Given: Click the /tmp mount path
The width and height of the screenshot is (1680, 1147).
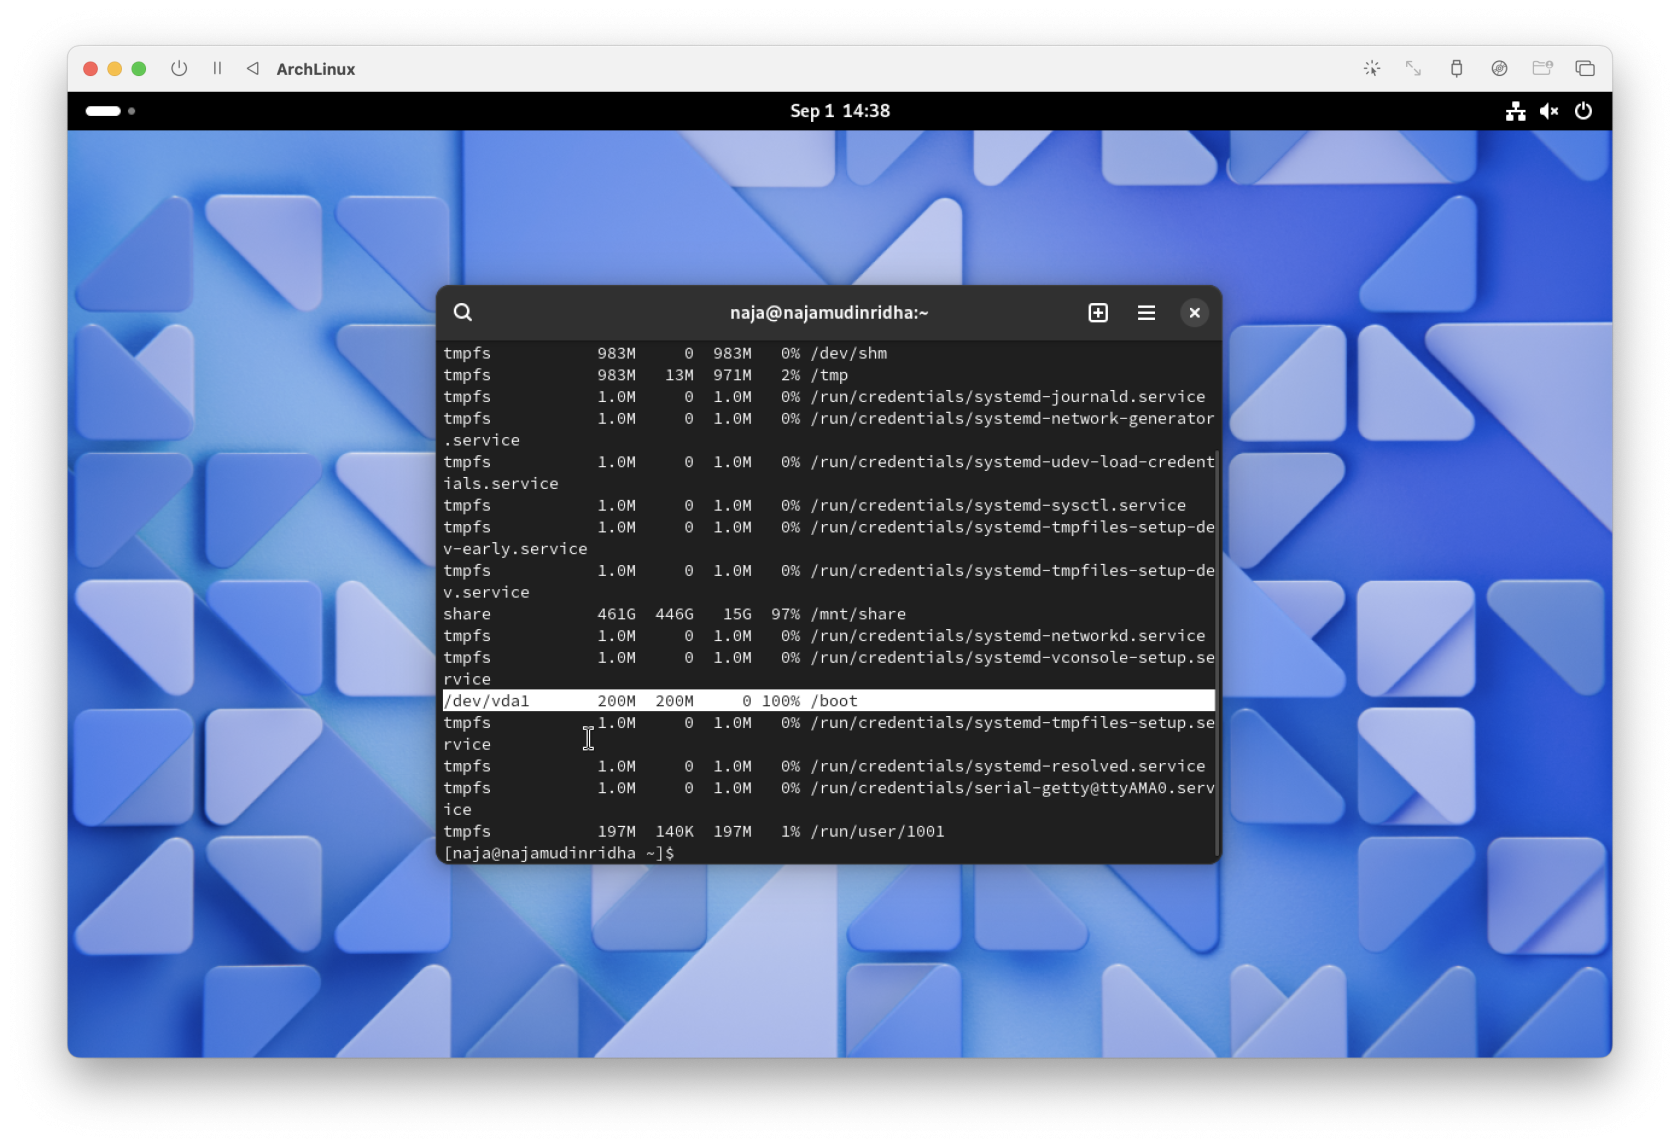Looking at the screenshot, I should tap(829, 375).
